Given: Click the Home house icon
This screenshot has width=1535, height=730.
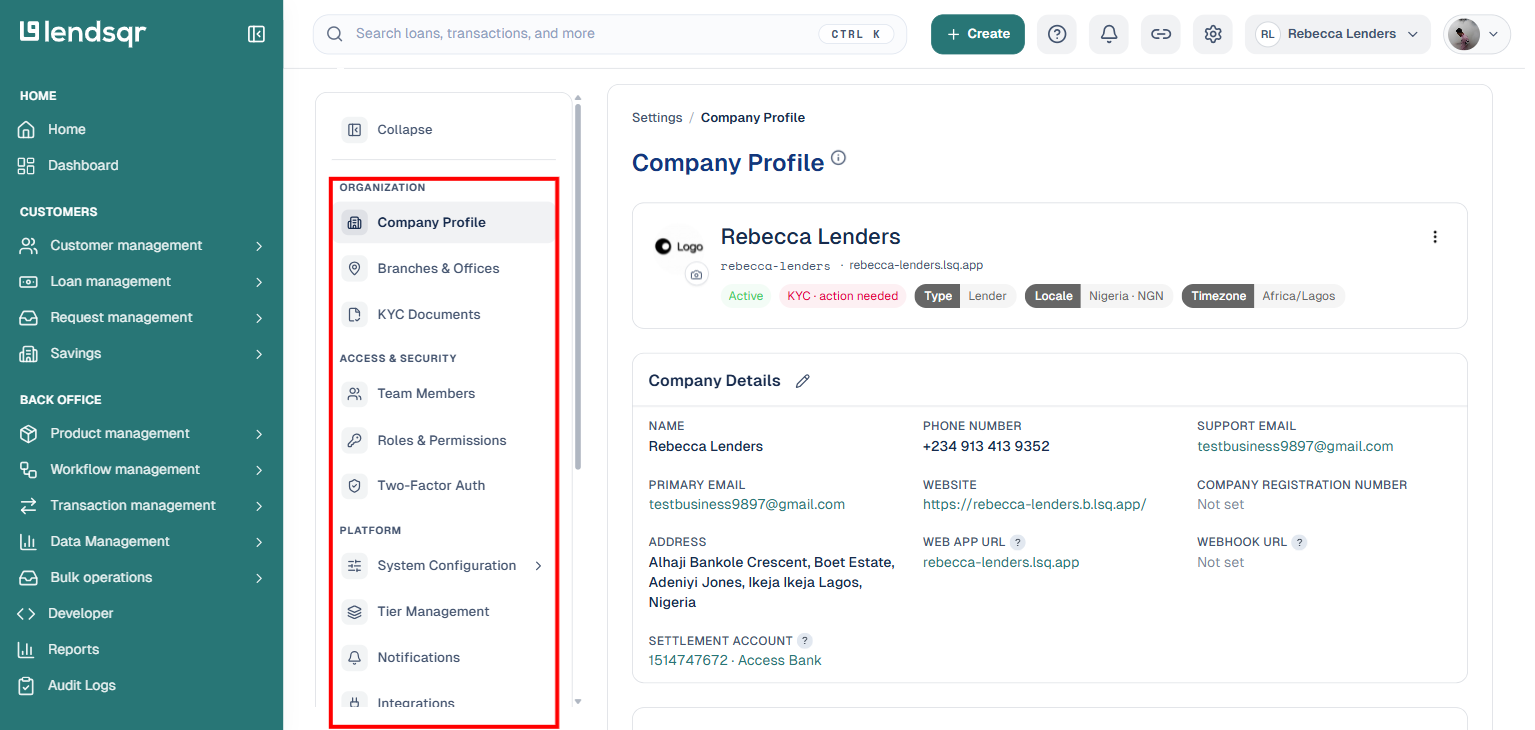Looking at the screenshot, I should pyautogui.click(x=27, y=129).
